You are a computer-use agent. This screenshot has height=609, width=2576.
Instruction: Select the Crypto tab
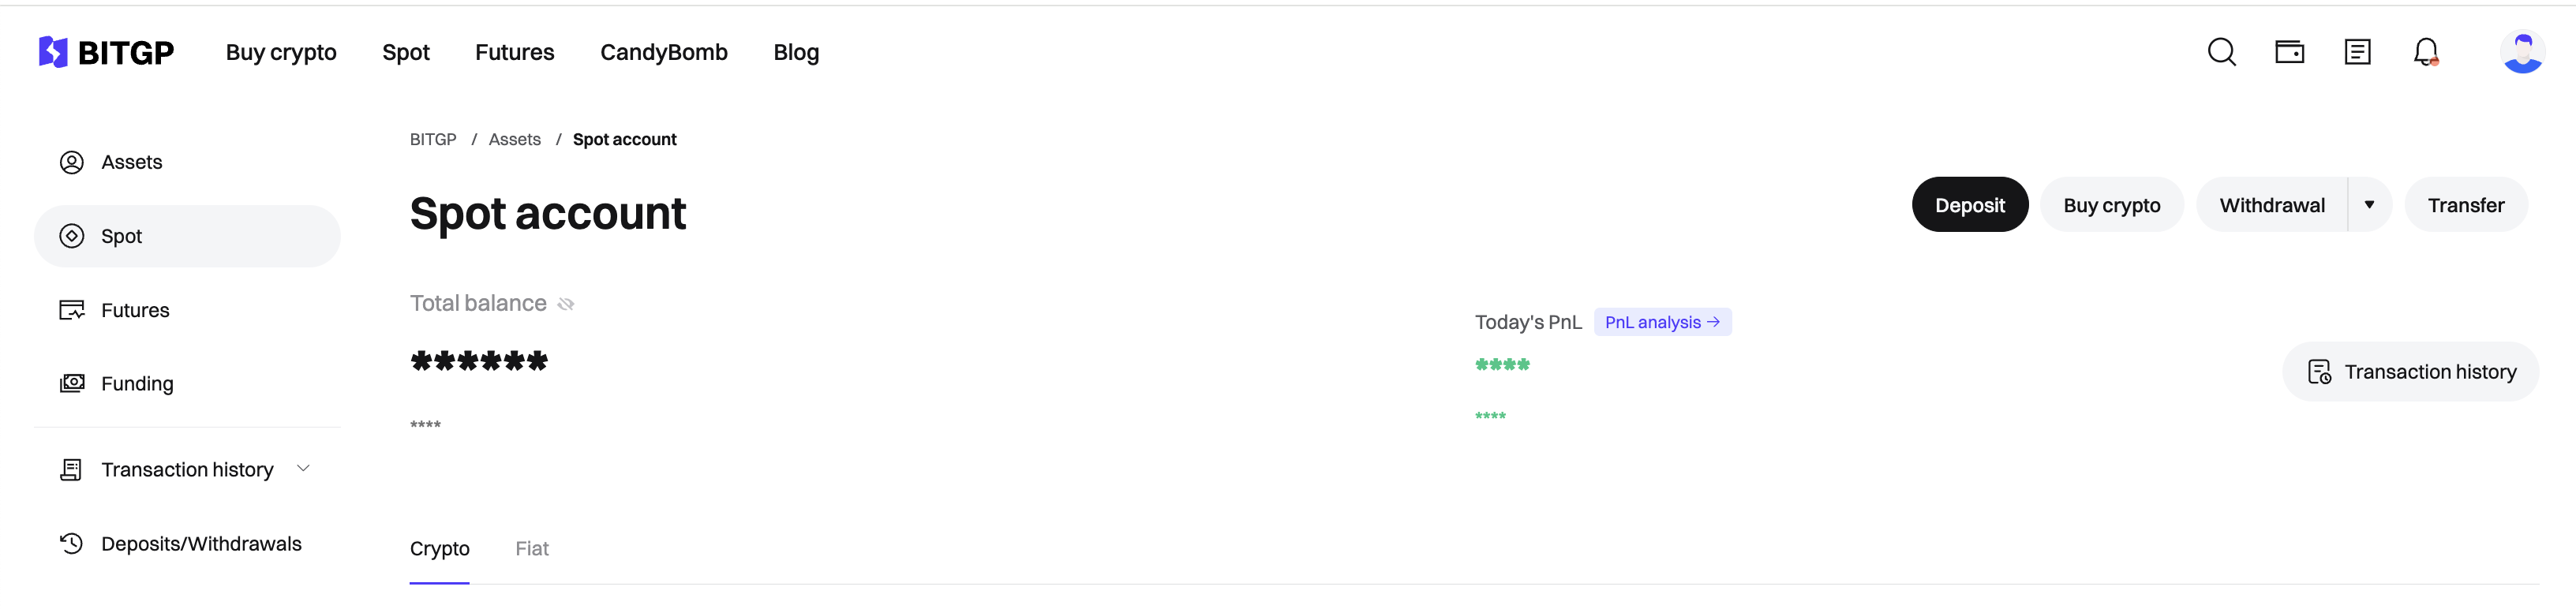coord(440,548)
